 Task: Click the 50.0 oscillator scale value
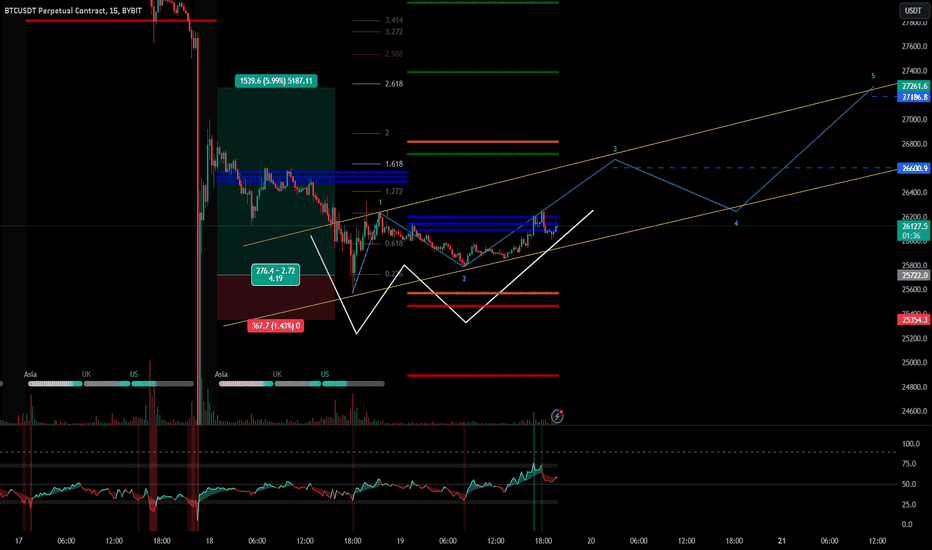point(909,485)
